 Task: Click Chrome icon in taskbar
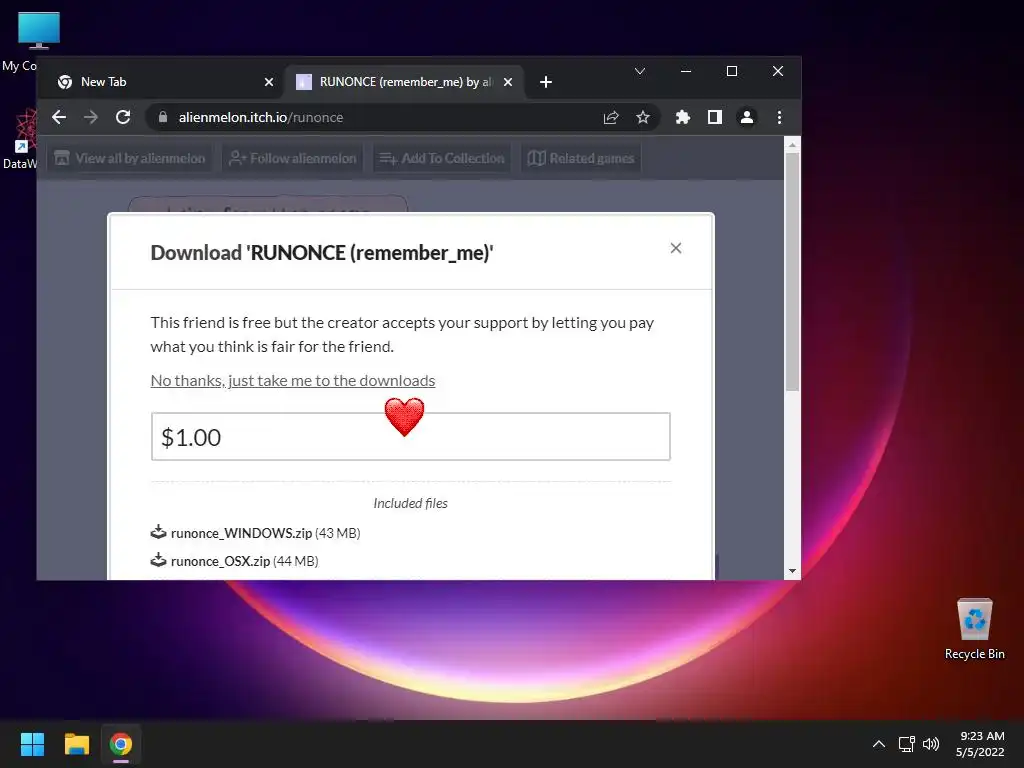coord(121,744)
